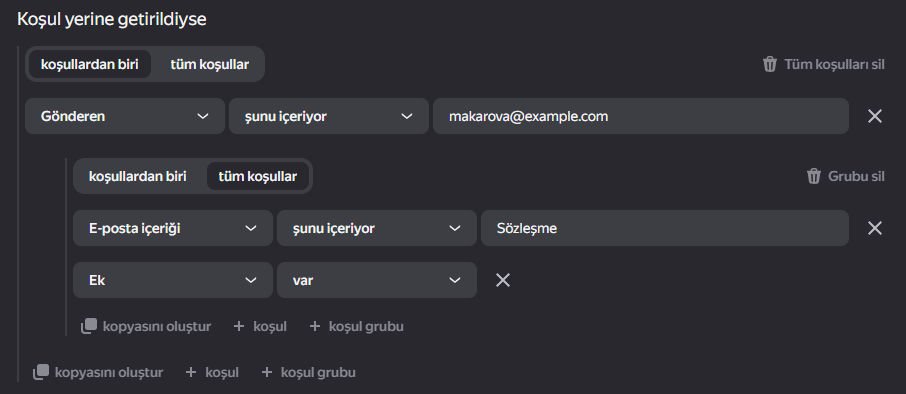
Task: Open the var operator dropdown
Action: pos(377,280)
